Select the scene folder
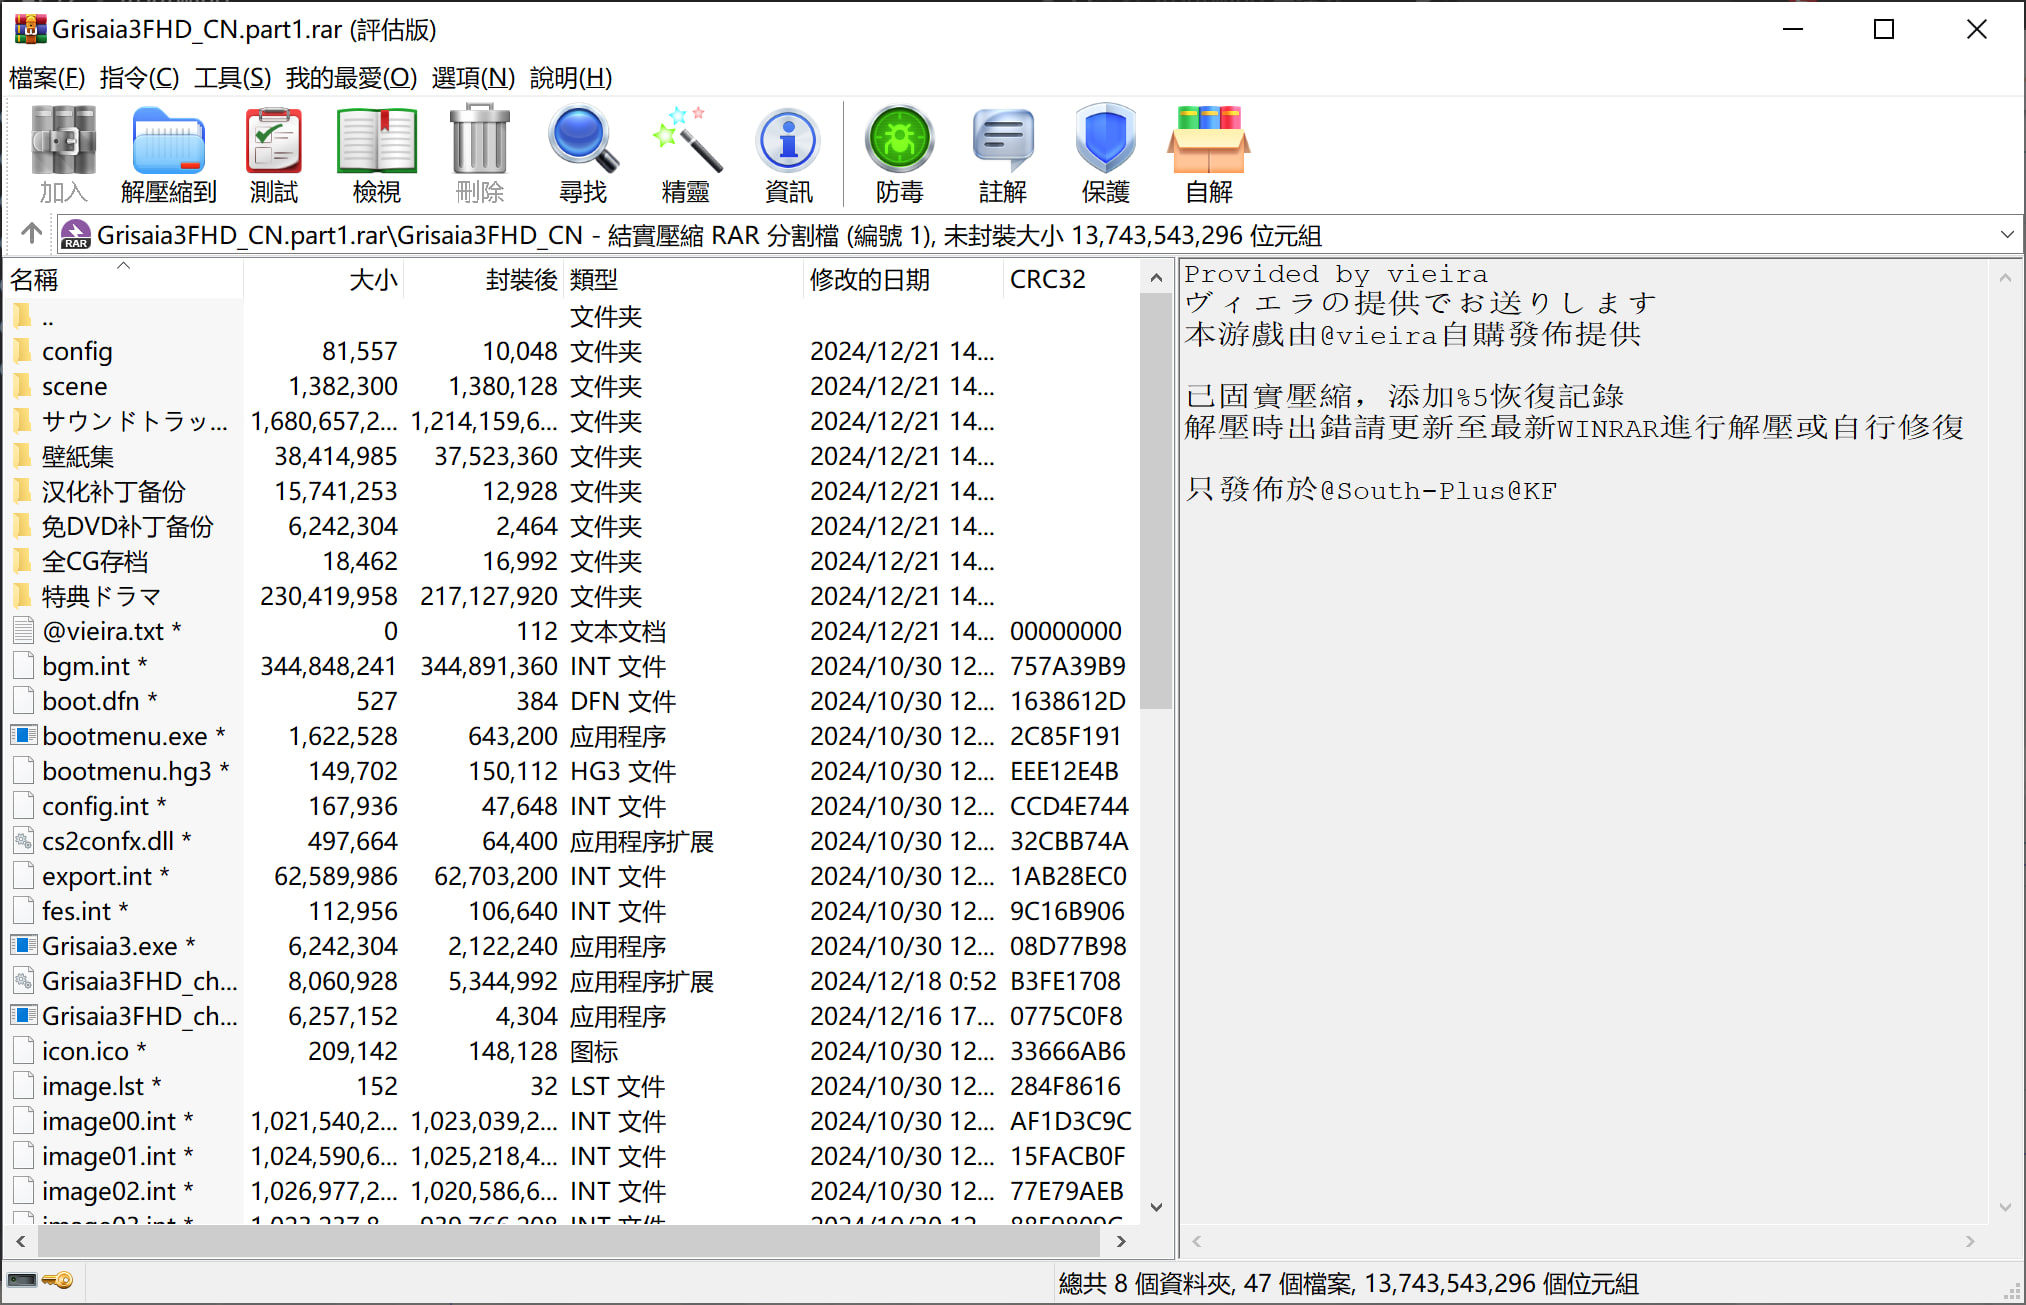The width and height of the screenshot is (2026, 1305). [x=74, y=386]
